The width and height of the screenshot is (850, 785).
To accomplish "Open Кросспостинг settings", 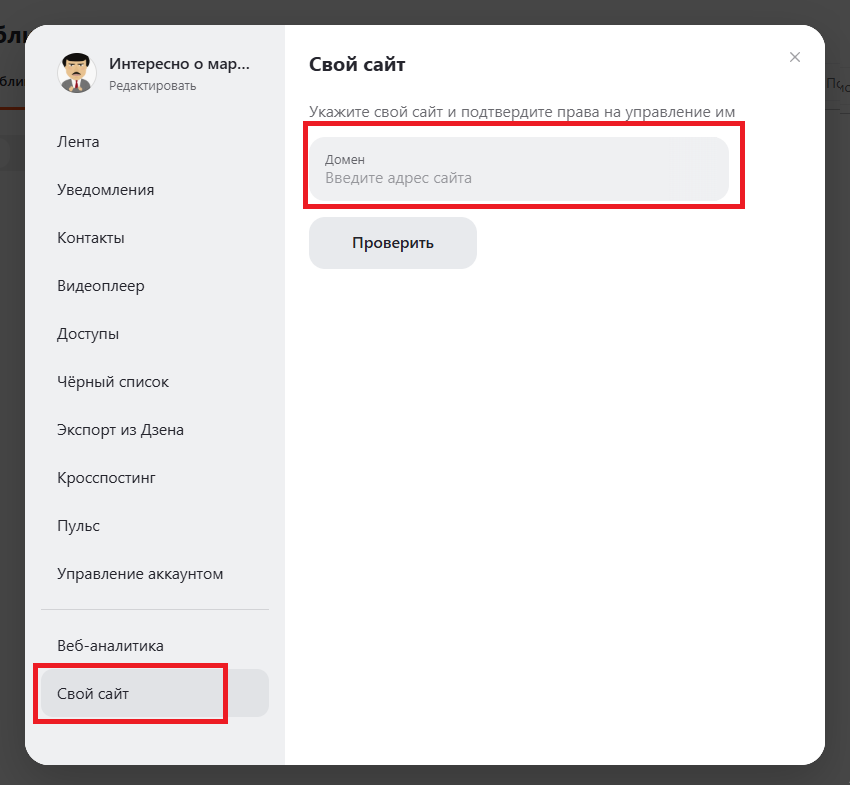I will [x=106, y=478].
